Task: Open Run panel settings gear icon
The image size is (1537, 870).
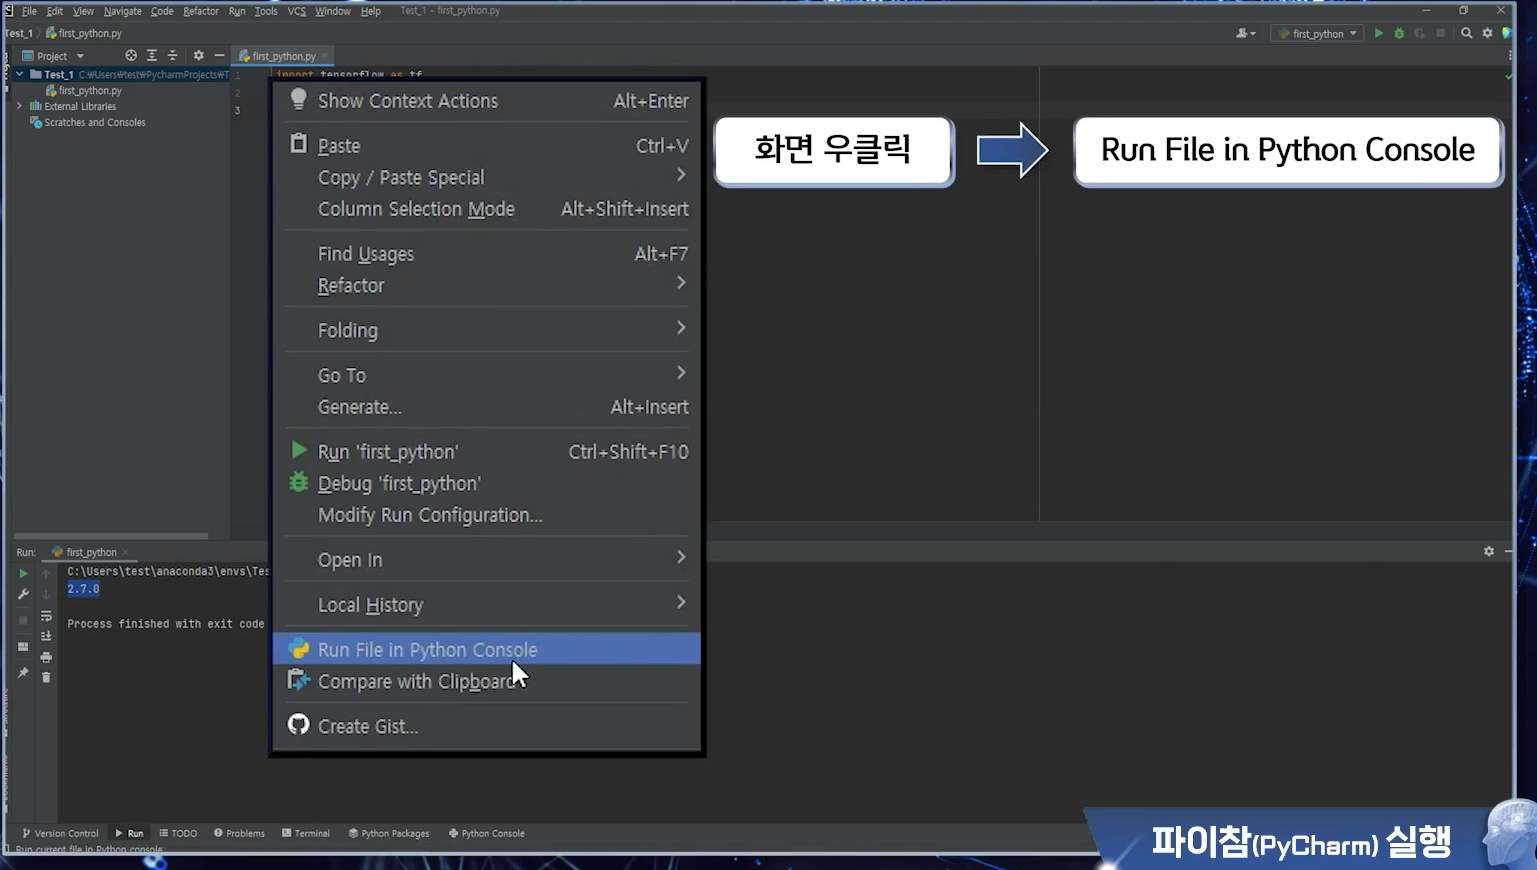Action: (1489, 551)
